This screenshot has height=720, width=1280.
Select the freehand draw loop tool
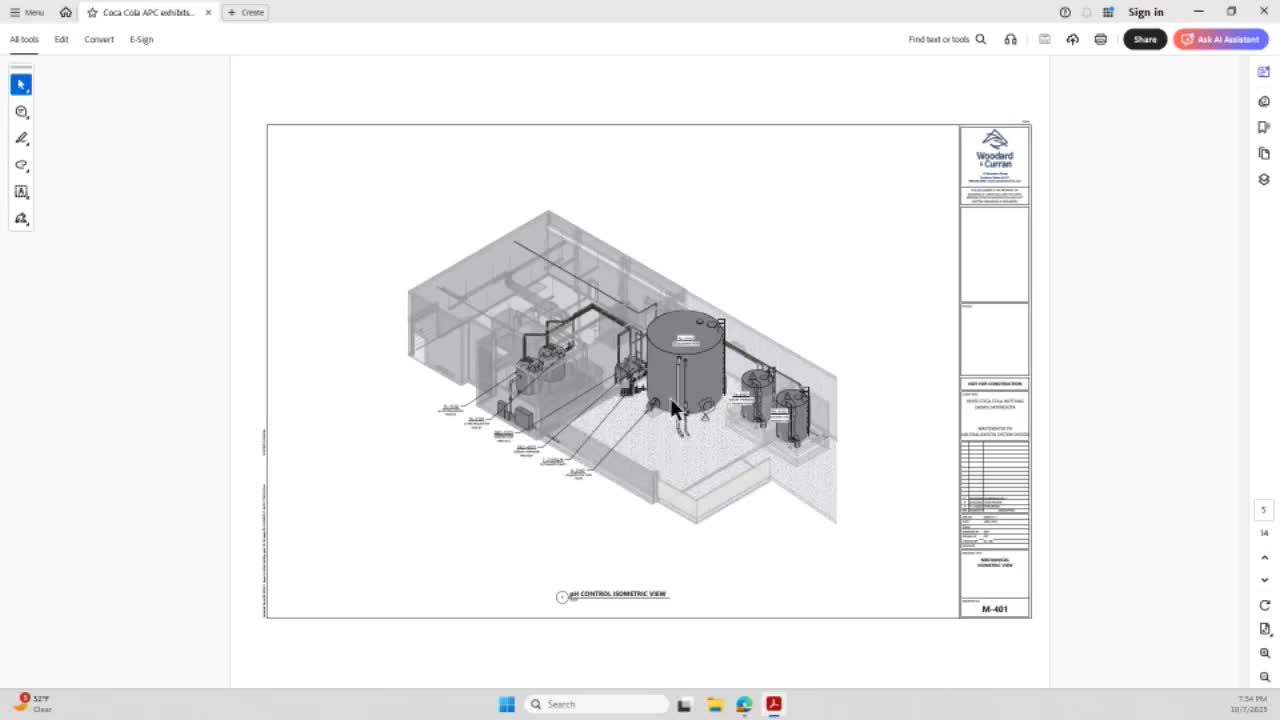(x=21, y=165)
